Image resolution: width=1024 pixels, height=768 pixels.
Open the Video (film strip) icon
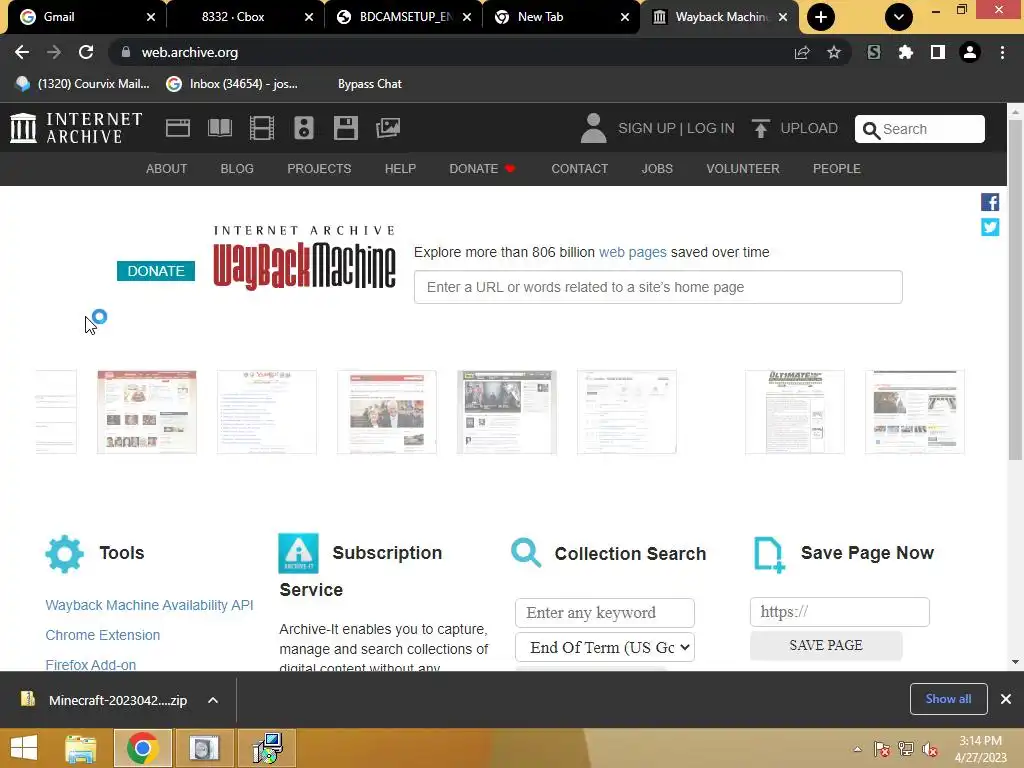pos(262,128)
